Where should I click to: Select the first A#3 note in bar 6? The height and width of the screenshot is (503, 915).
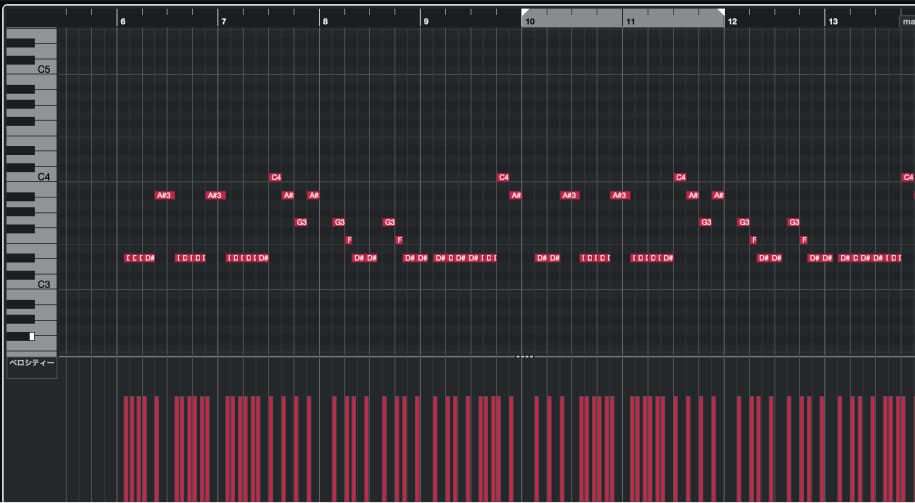tap(165, 195)
